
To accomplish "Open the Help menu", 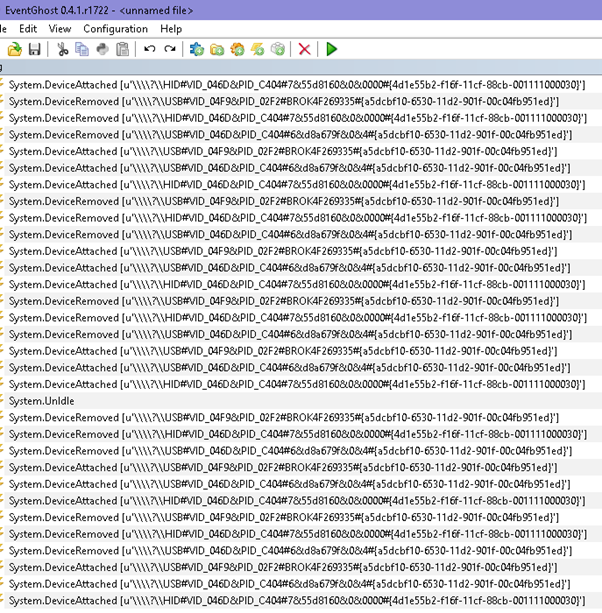I will (171, 29).
